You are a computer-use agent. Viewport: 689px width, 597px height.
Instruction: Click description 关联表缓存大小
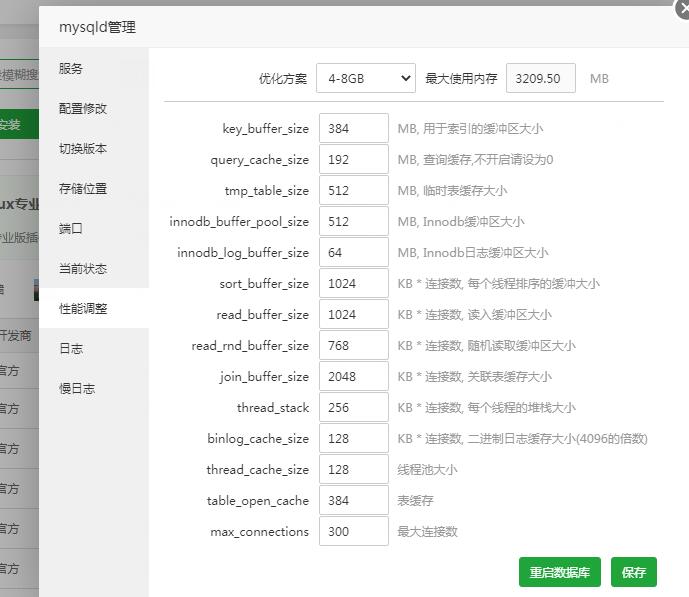point(509,376)
